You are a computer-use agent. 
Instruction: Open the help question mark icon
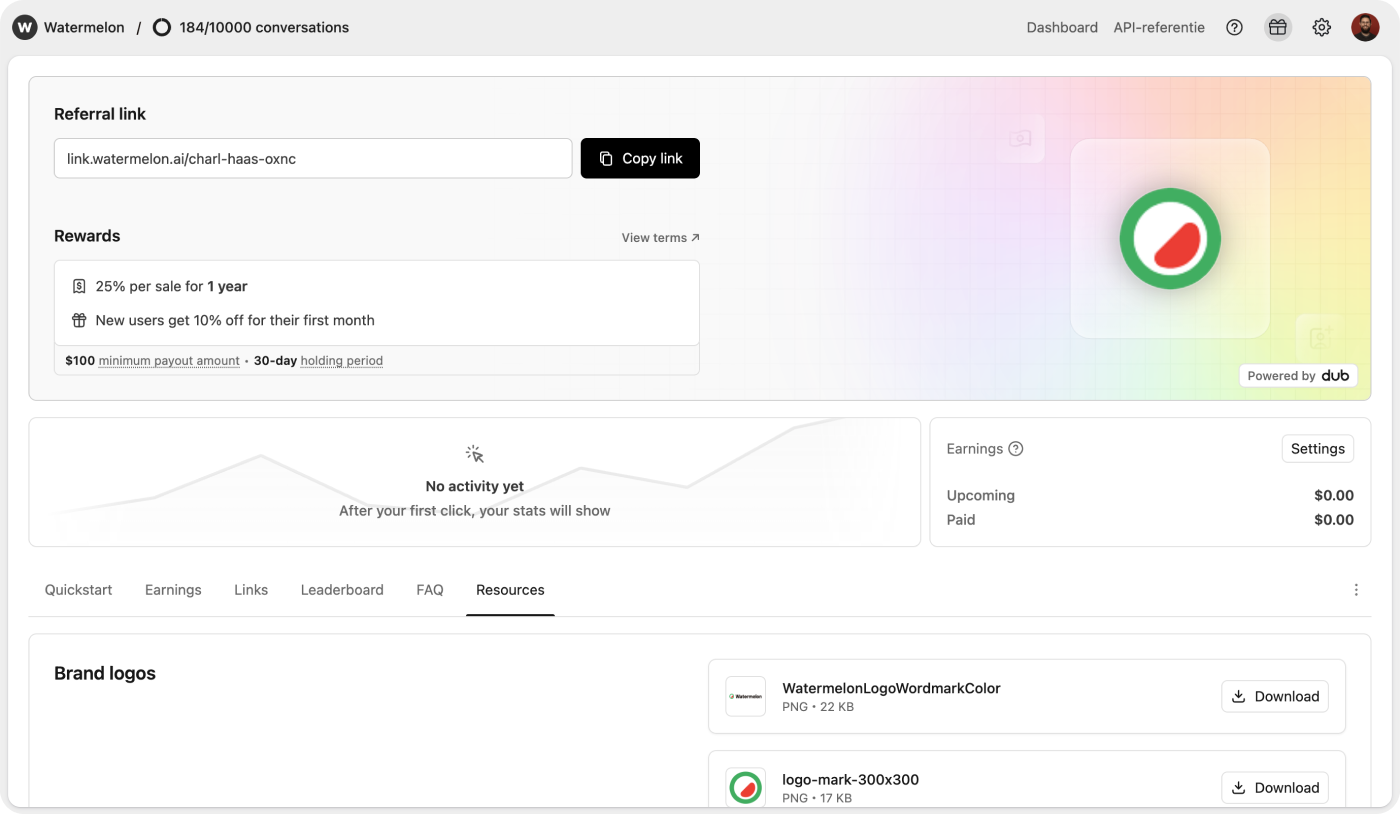1234,28
